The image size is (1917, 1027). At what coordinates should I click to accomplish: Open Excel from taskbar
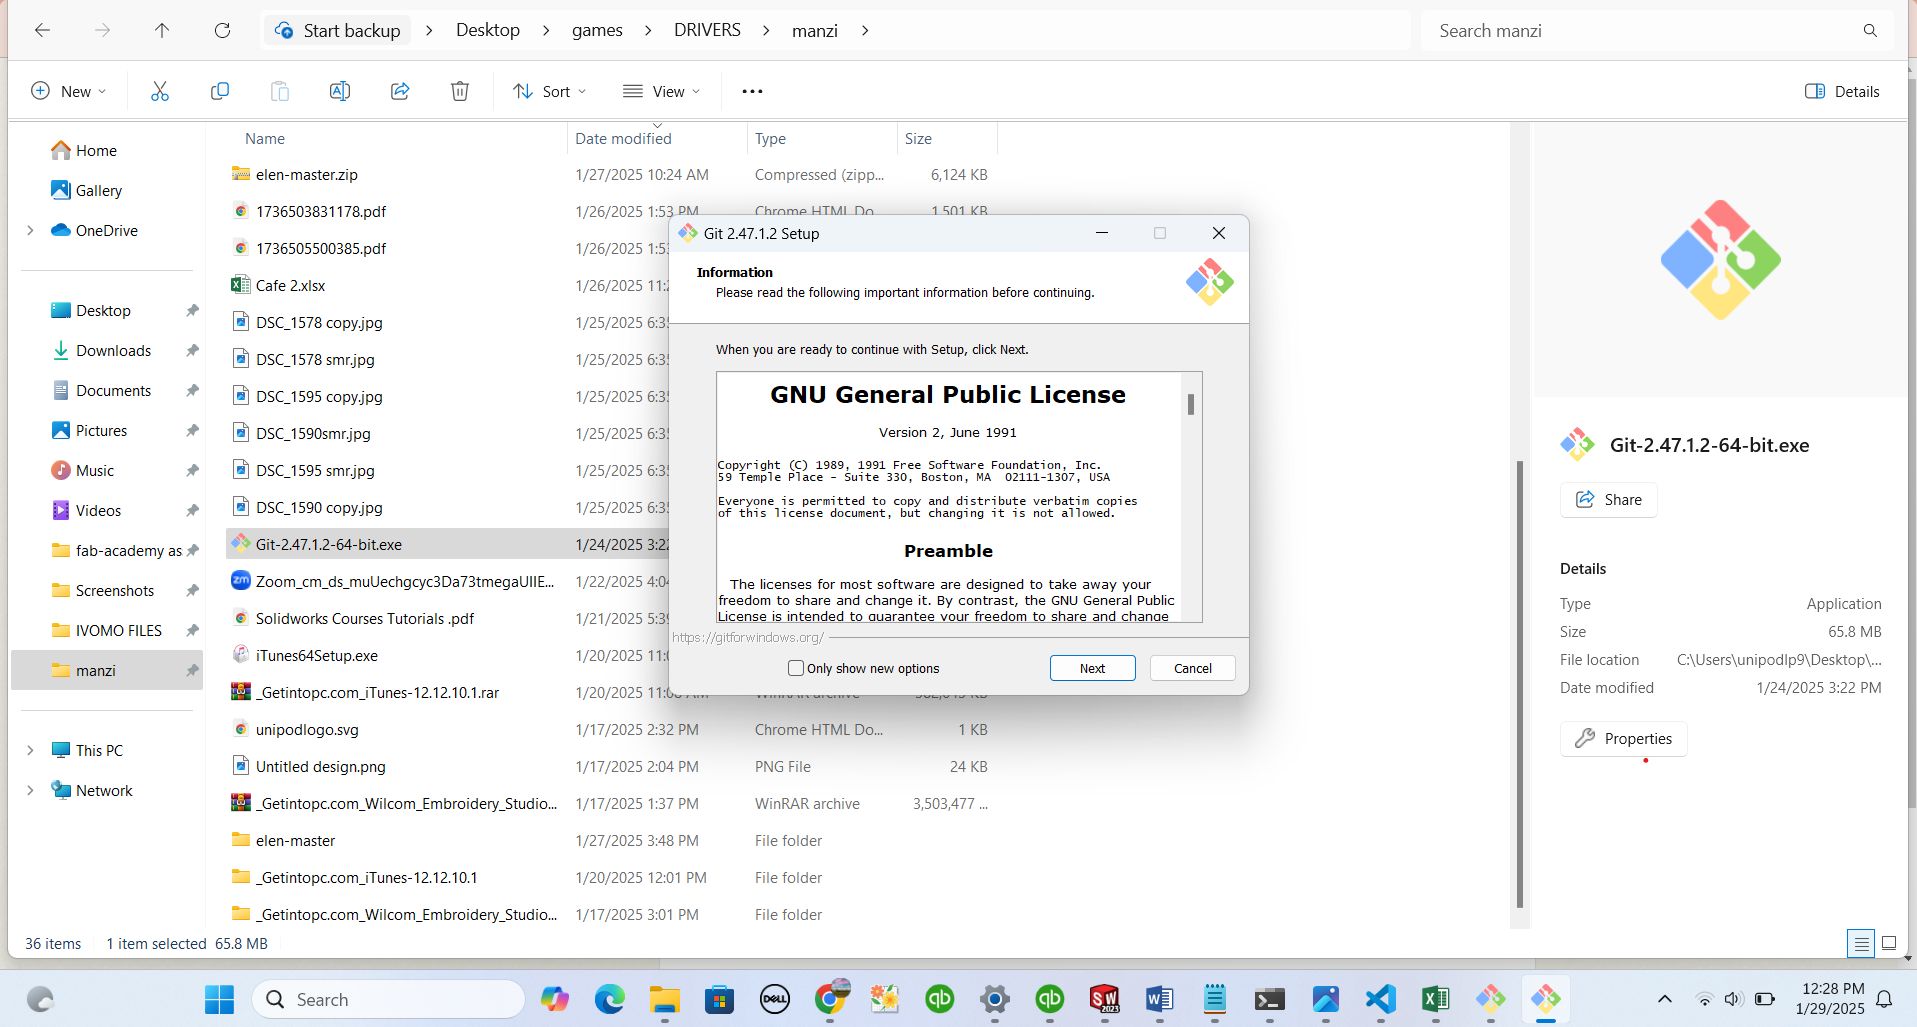(x=1435, y=998)
